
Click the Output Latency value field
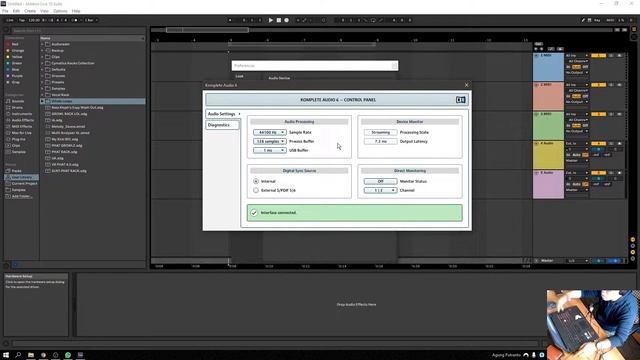(x=380, y=141)
